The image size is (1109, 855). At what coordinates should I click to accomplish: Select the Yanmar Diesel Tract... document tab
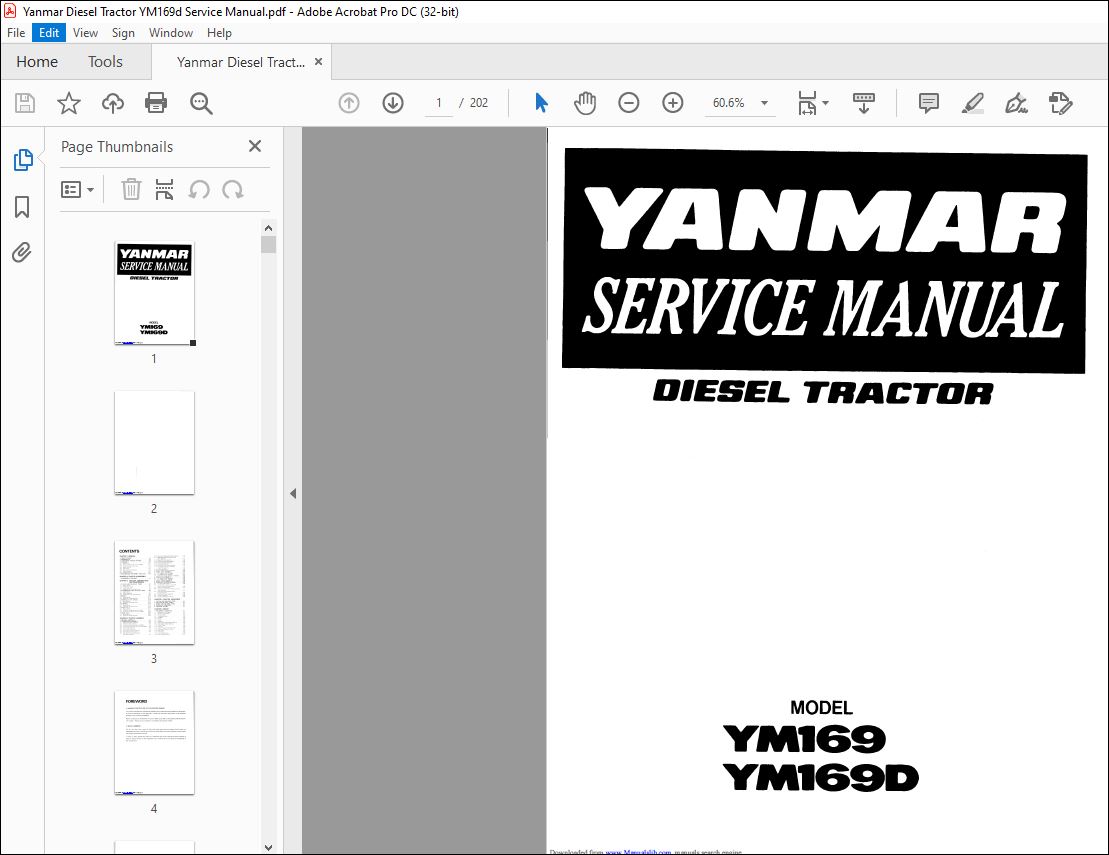pos(240,62)
